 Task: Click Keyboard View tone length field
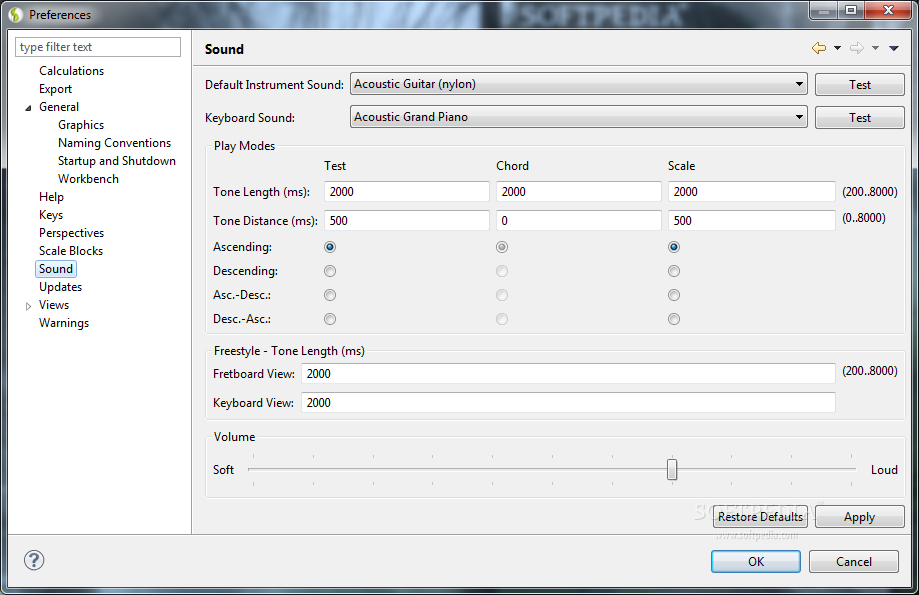tap(569, 403)
